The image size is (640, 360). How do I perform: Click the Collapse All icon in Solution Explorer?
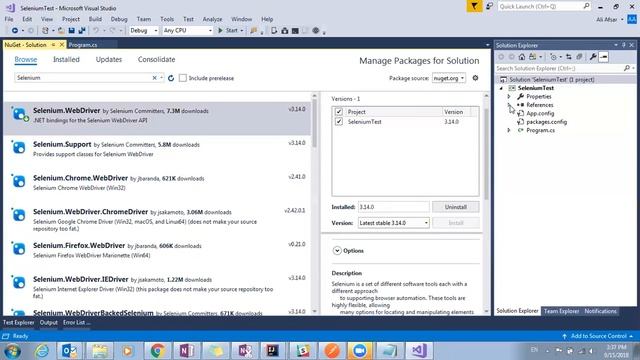pyautogui.click(x=579, y=57)
